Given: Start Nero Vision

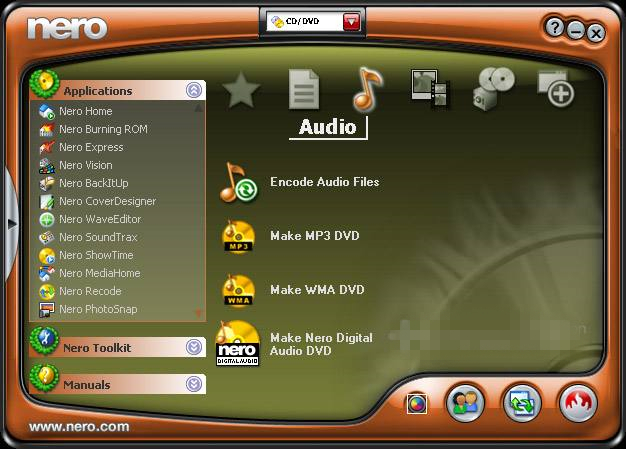Looking at the screenshot, I should coord(85,165).
